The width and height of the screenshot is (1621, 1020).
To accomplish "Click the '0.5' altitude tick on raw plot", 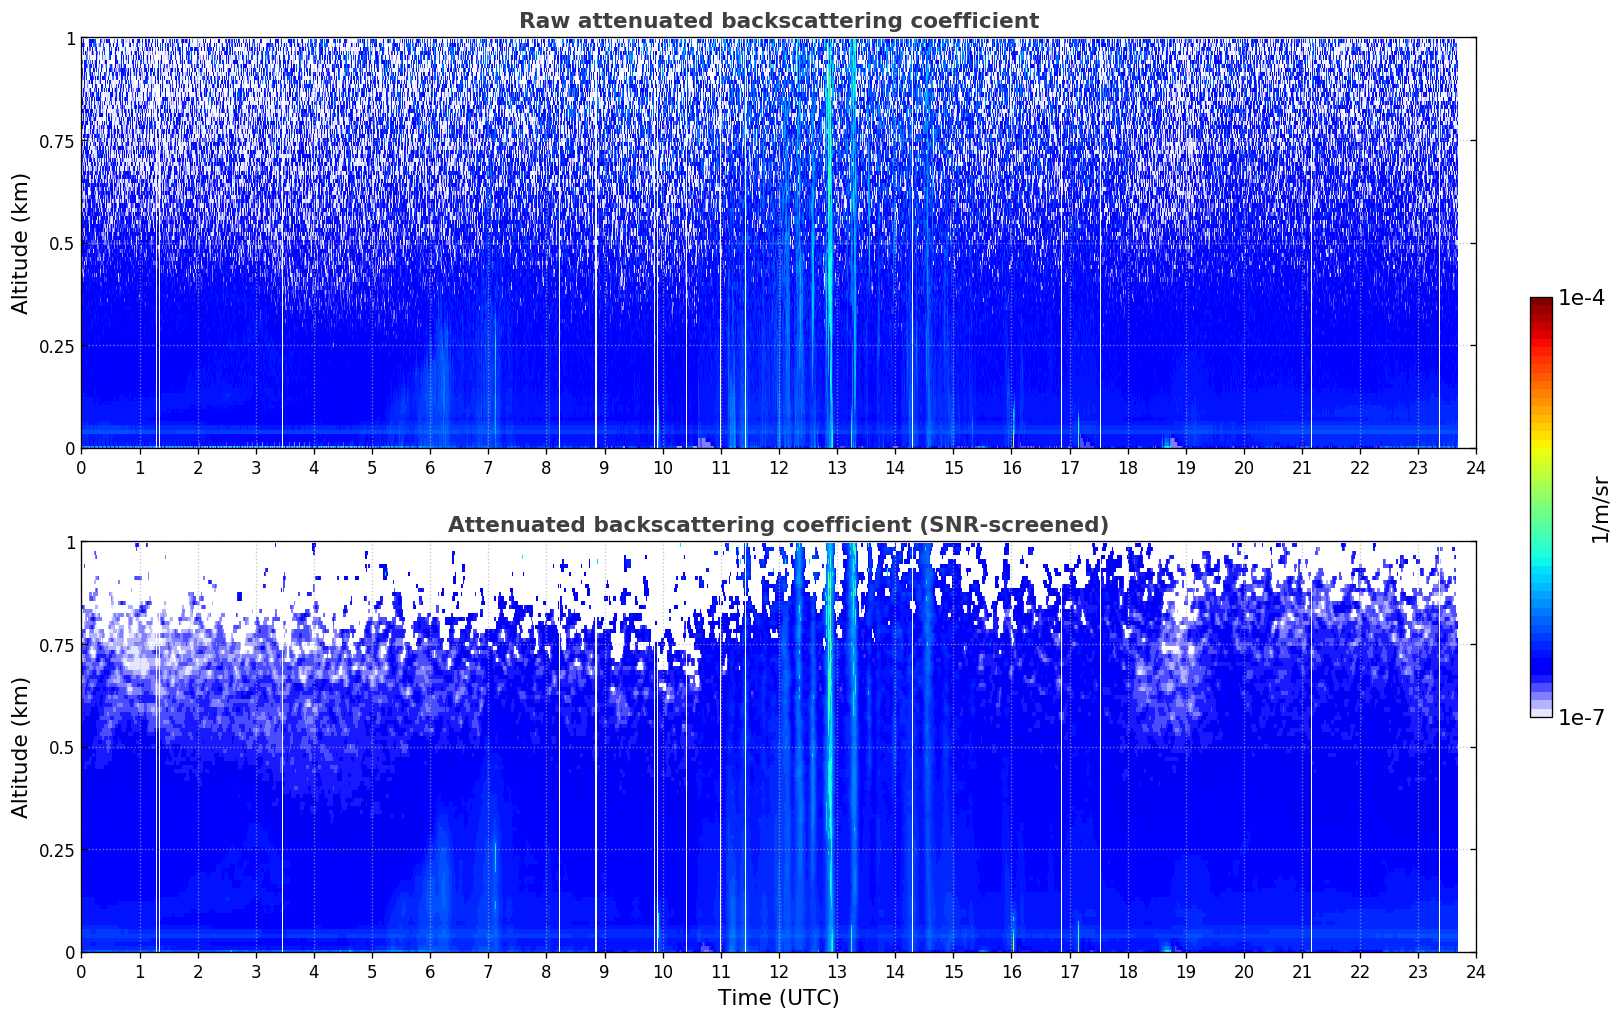I will (61, 243).
